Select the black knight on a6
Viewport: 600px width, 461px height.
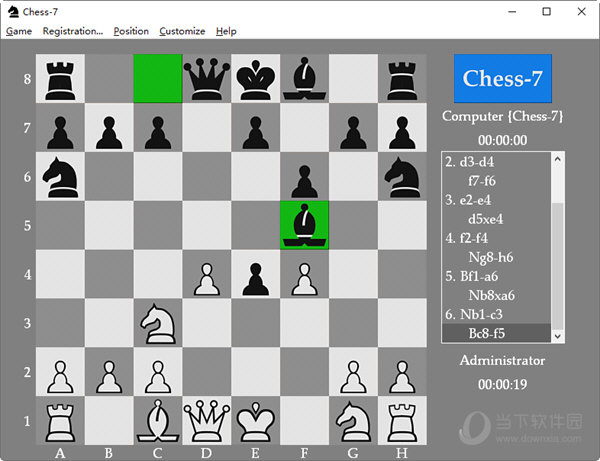point(59,176)
